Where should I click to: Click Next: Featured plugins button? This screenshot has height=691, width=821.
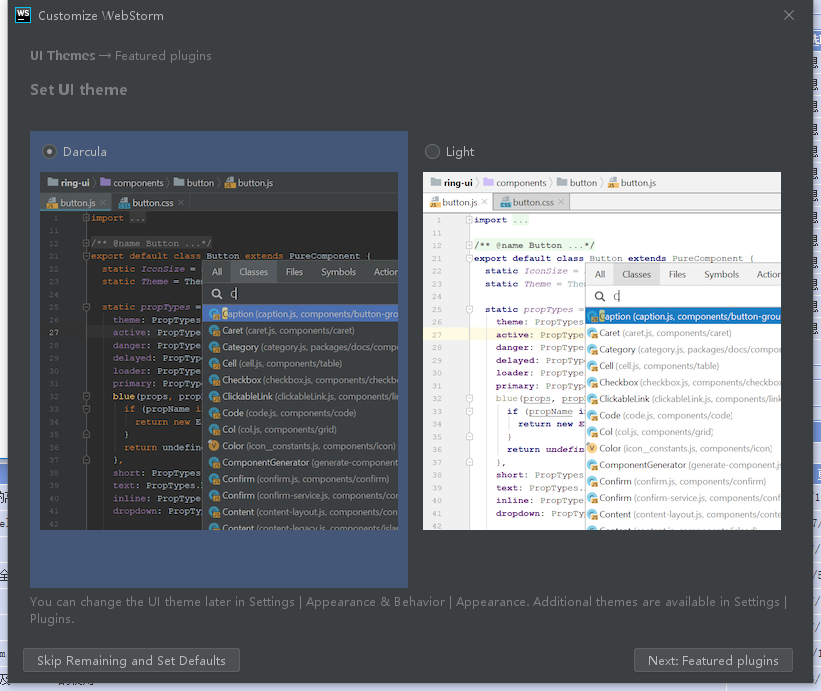tap(713, 660)
